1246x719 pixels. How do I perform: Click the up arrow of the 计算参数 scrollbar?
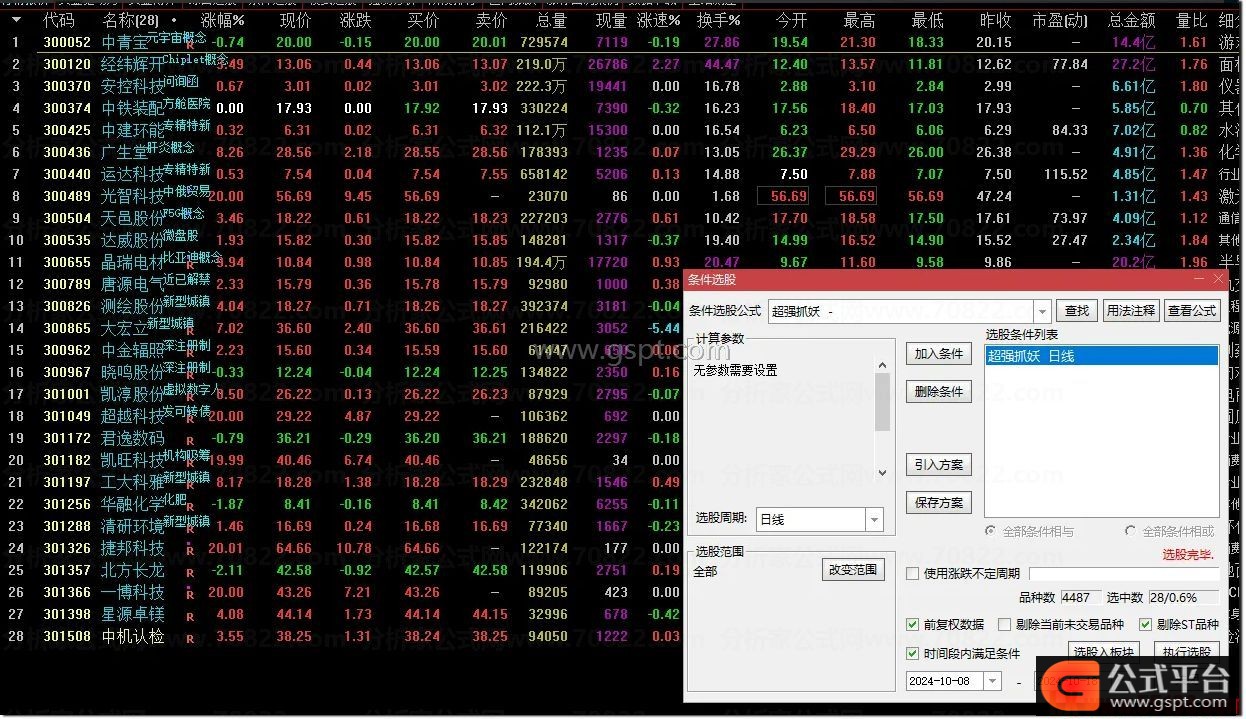[x=882, y=366]
